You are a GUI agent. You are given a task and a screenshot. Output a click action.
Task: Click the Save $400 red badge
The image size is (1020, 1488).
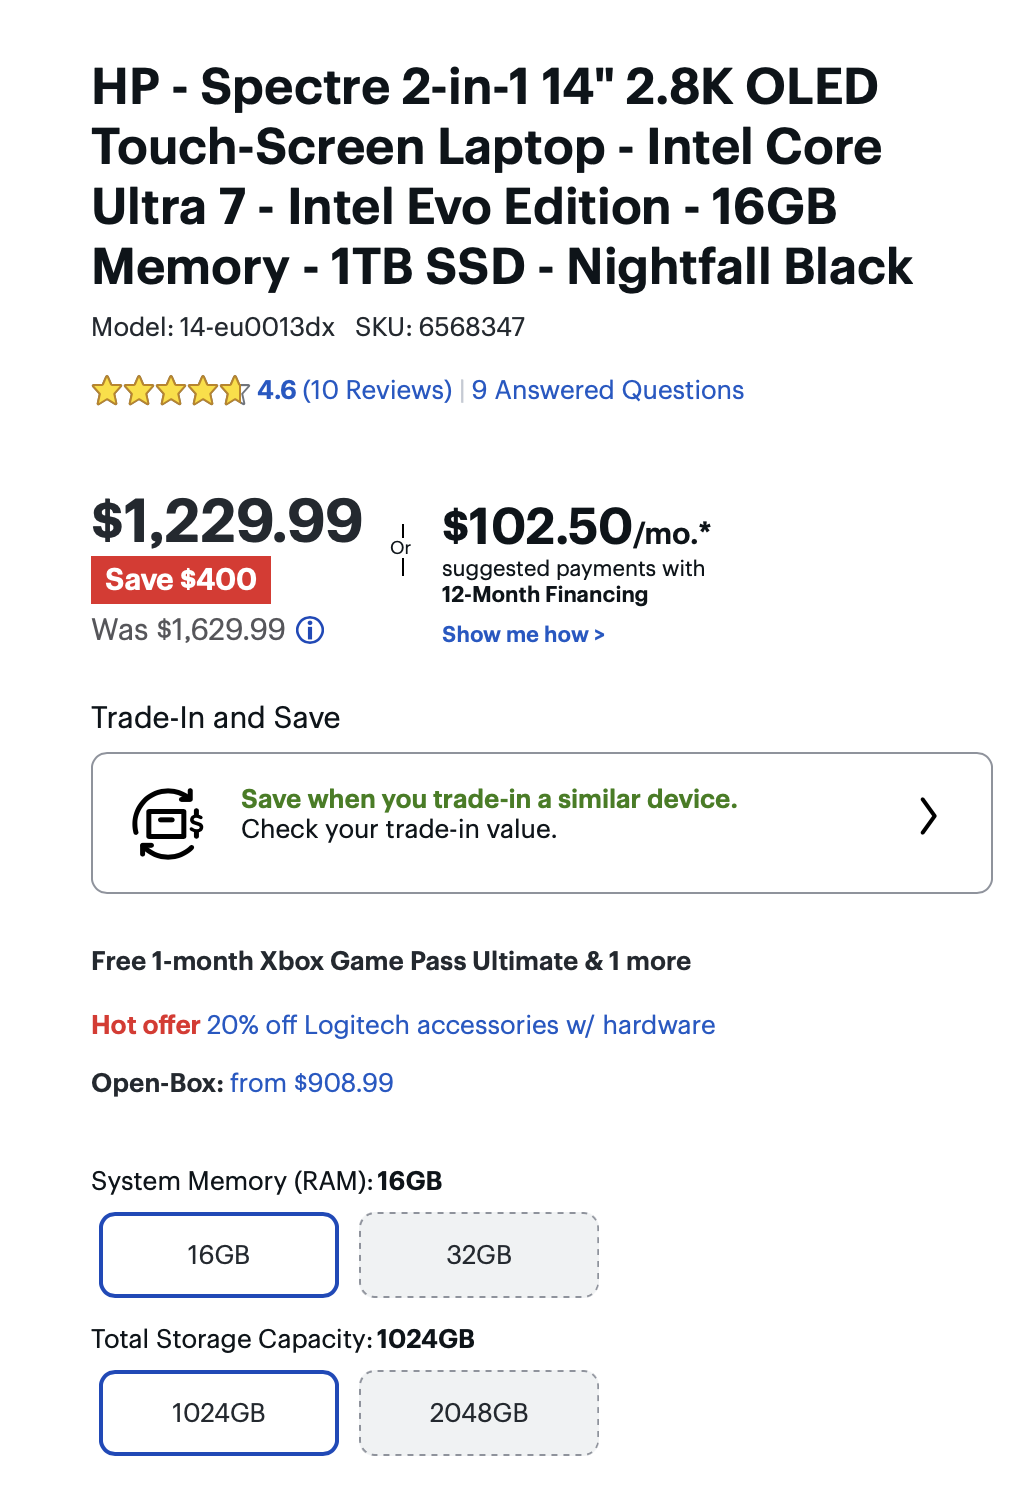coord(181,580)
